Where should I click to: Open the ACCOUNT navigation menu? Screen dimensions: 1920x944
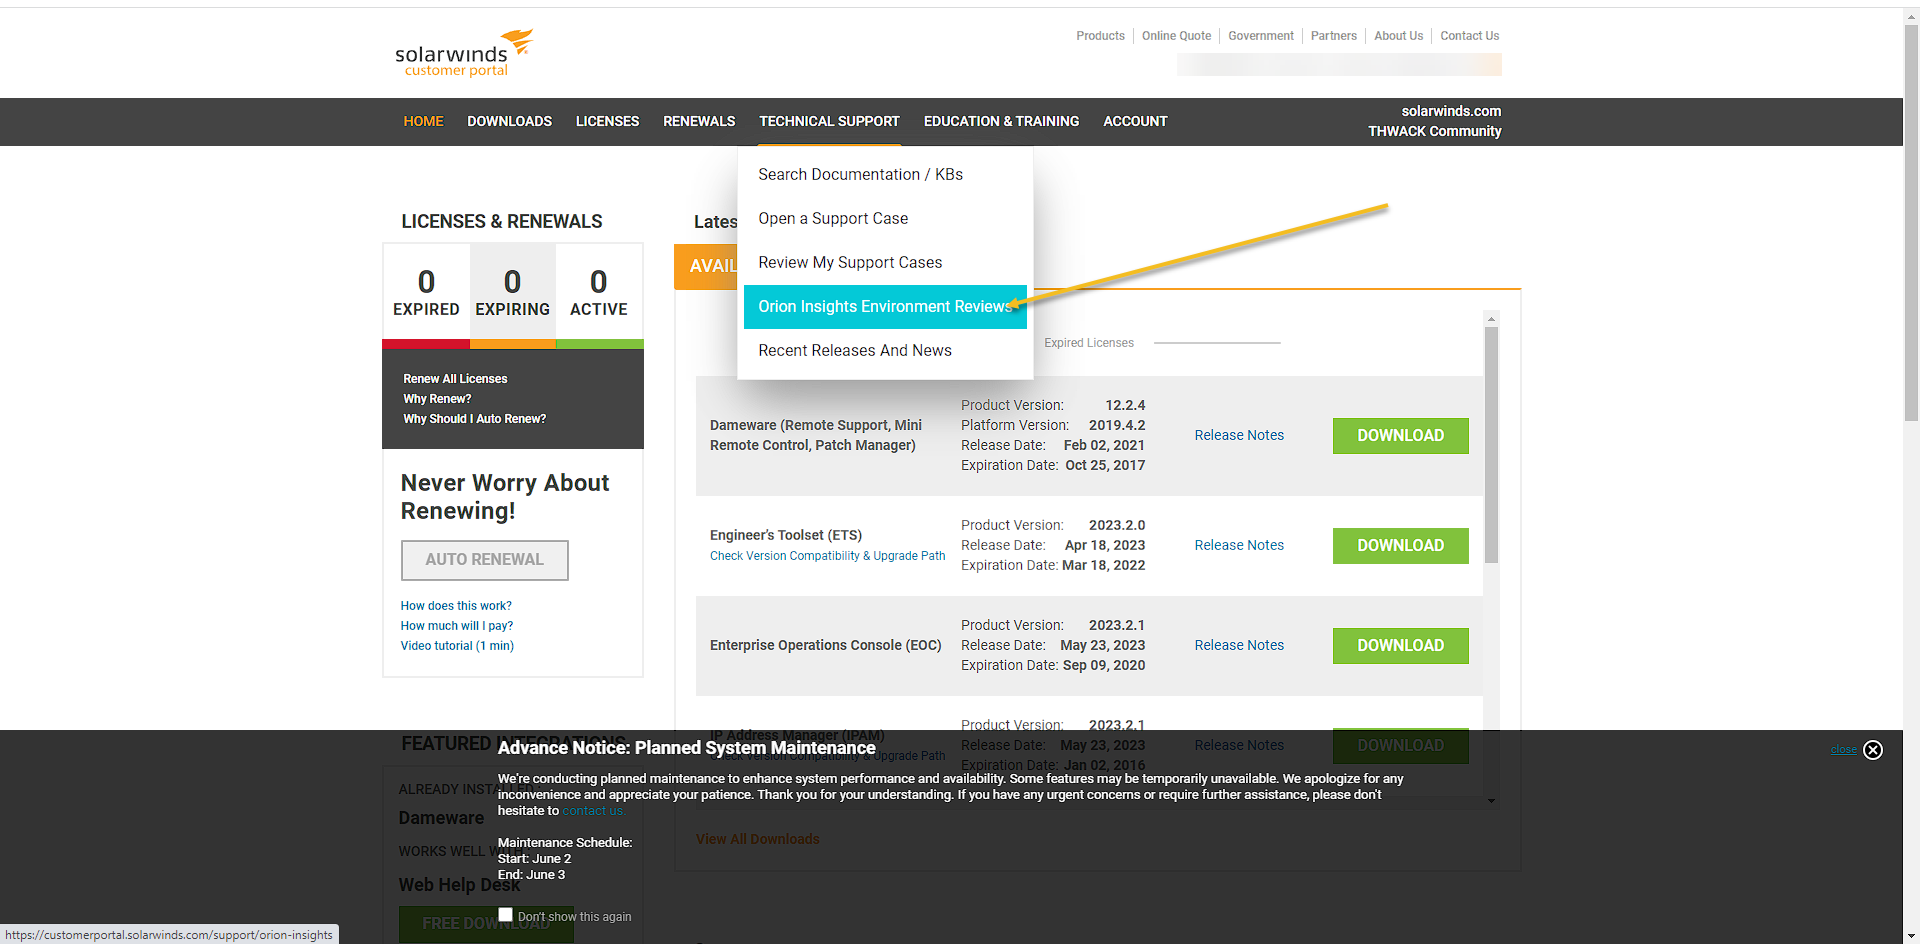1135,121
